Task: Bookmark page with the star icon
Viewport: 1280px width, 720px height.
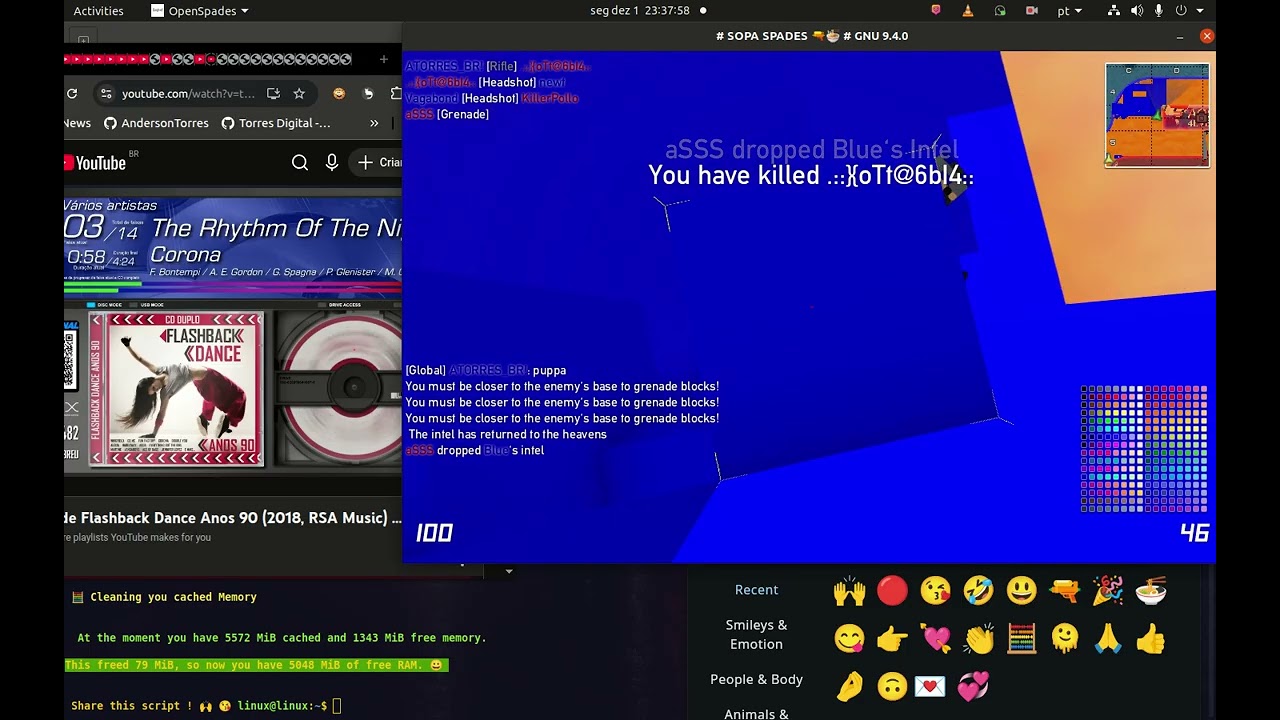Action: [x=299, y=94]
